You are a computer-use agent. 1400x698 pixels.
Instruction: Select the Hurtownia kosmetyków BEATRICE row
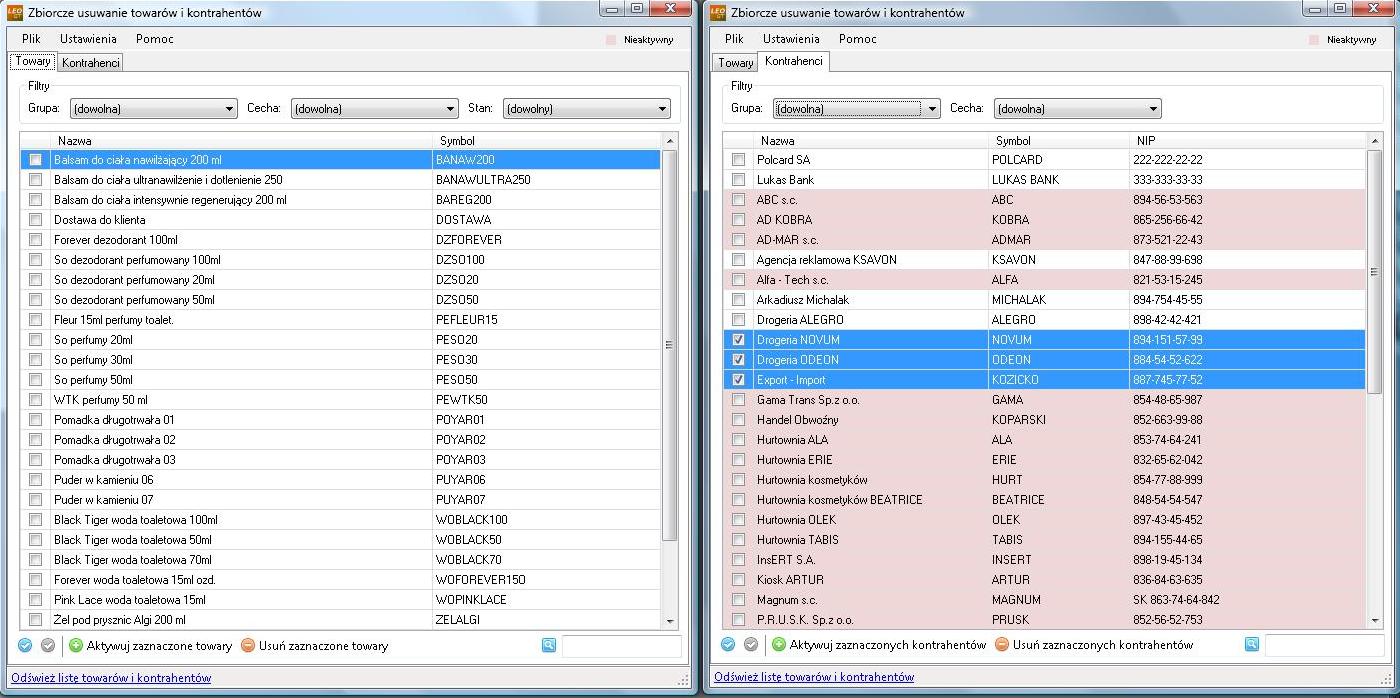tap(1044, 500)
